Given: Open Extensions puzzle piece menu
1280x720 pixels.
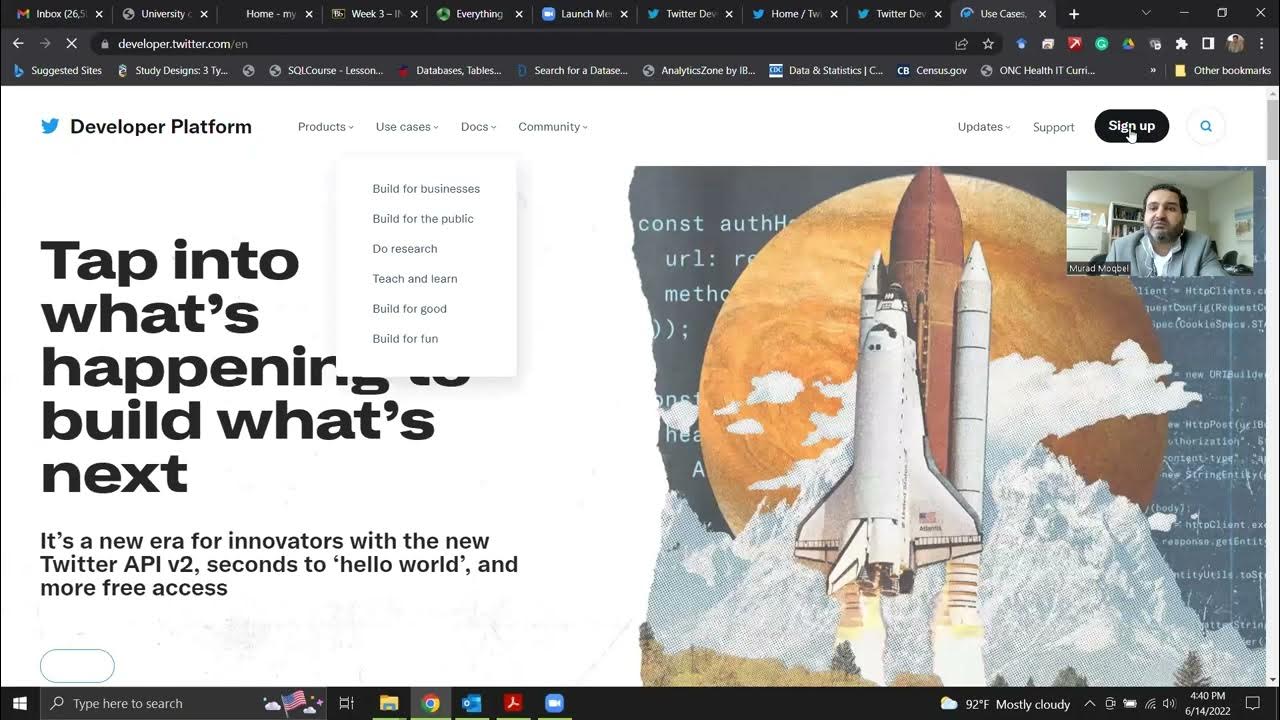Looking at the screenshot, I should [1181, 44].
